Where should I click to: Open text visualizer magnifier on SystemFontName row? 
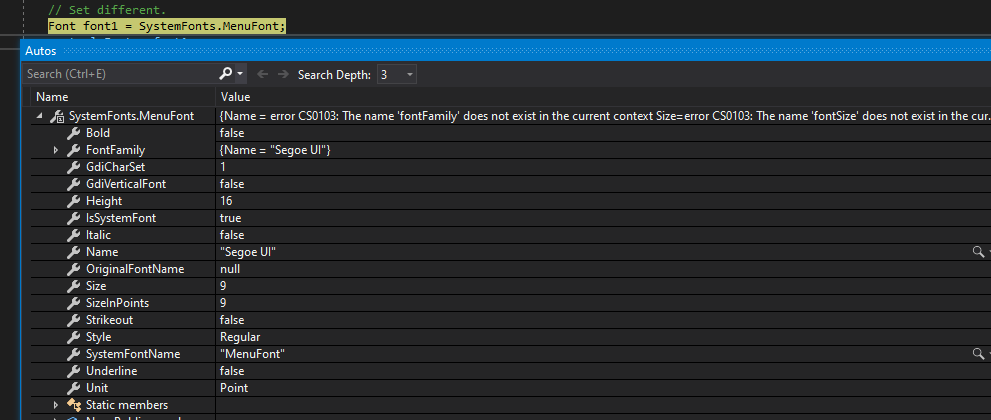(978, 354)
